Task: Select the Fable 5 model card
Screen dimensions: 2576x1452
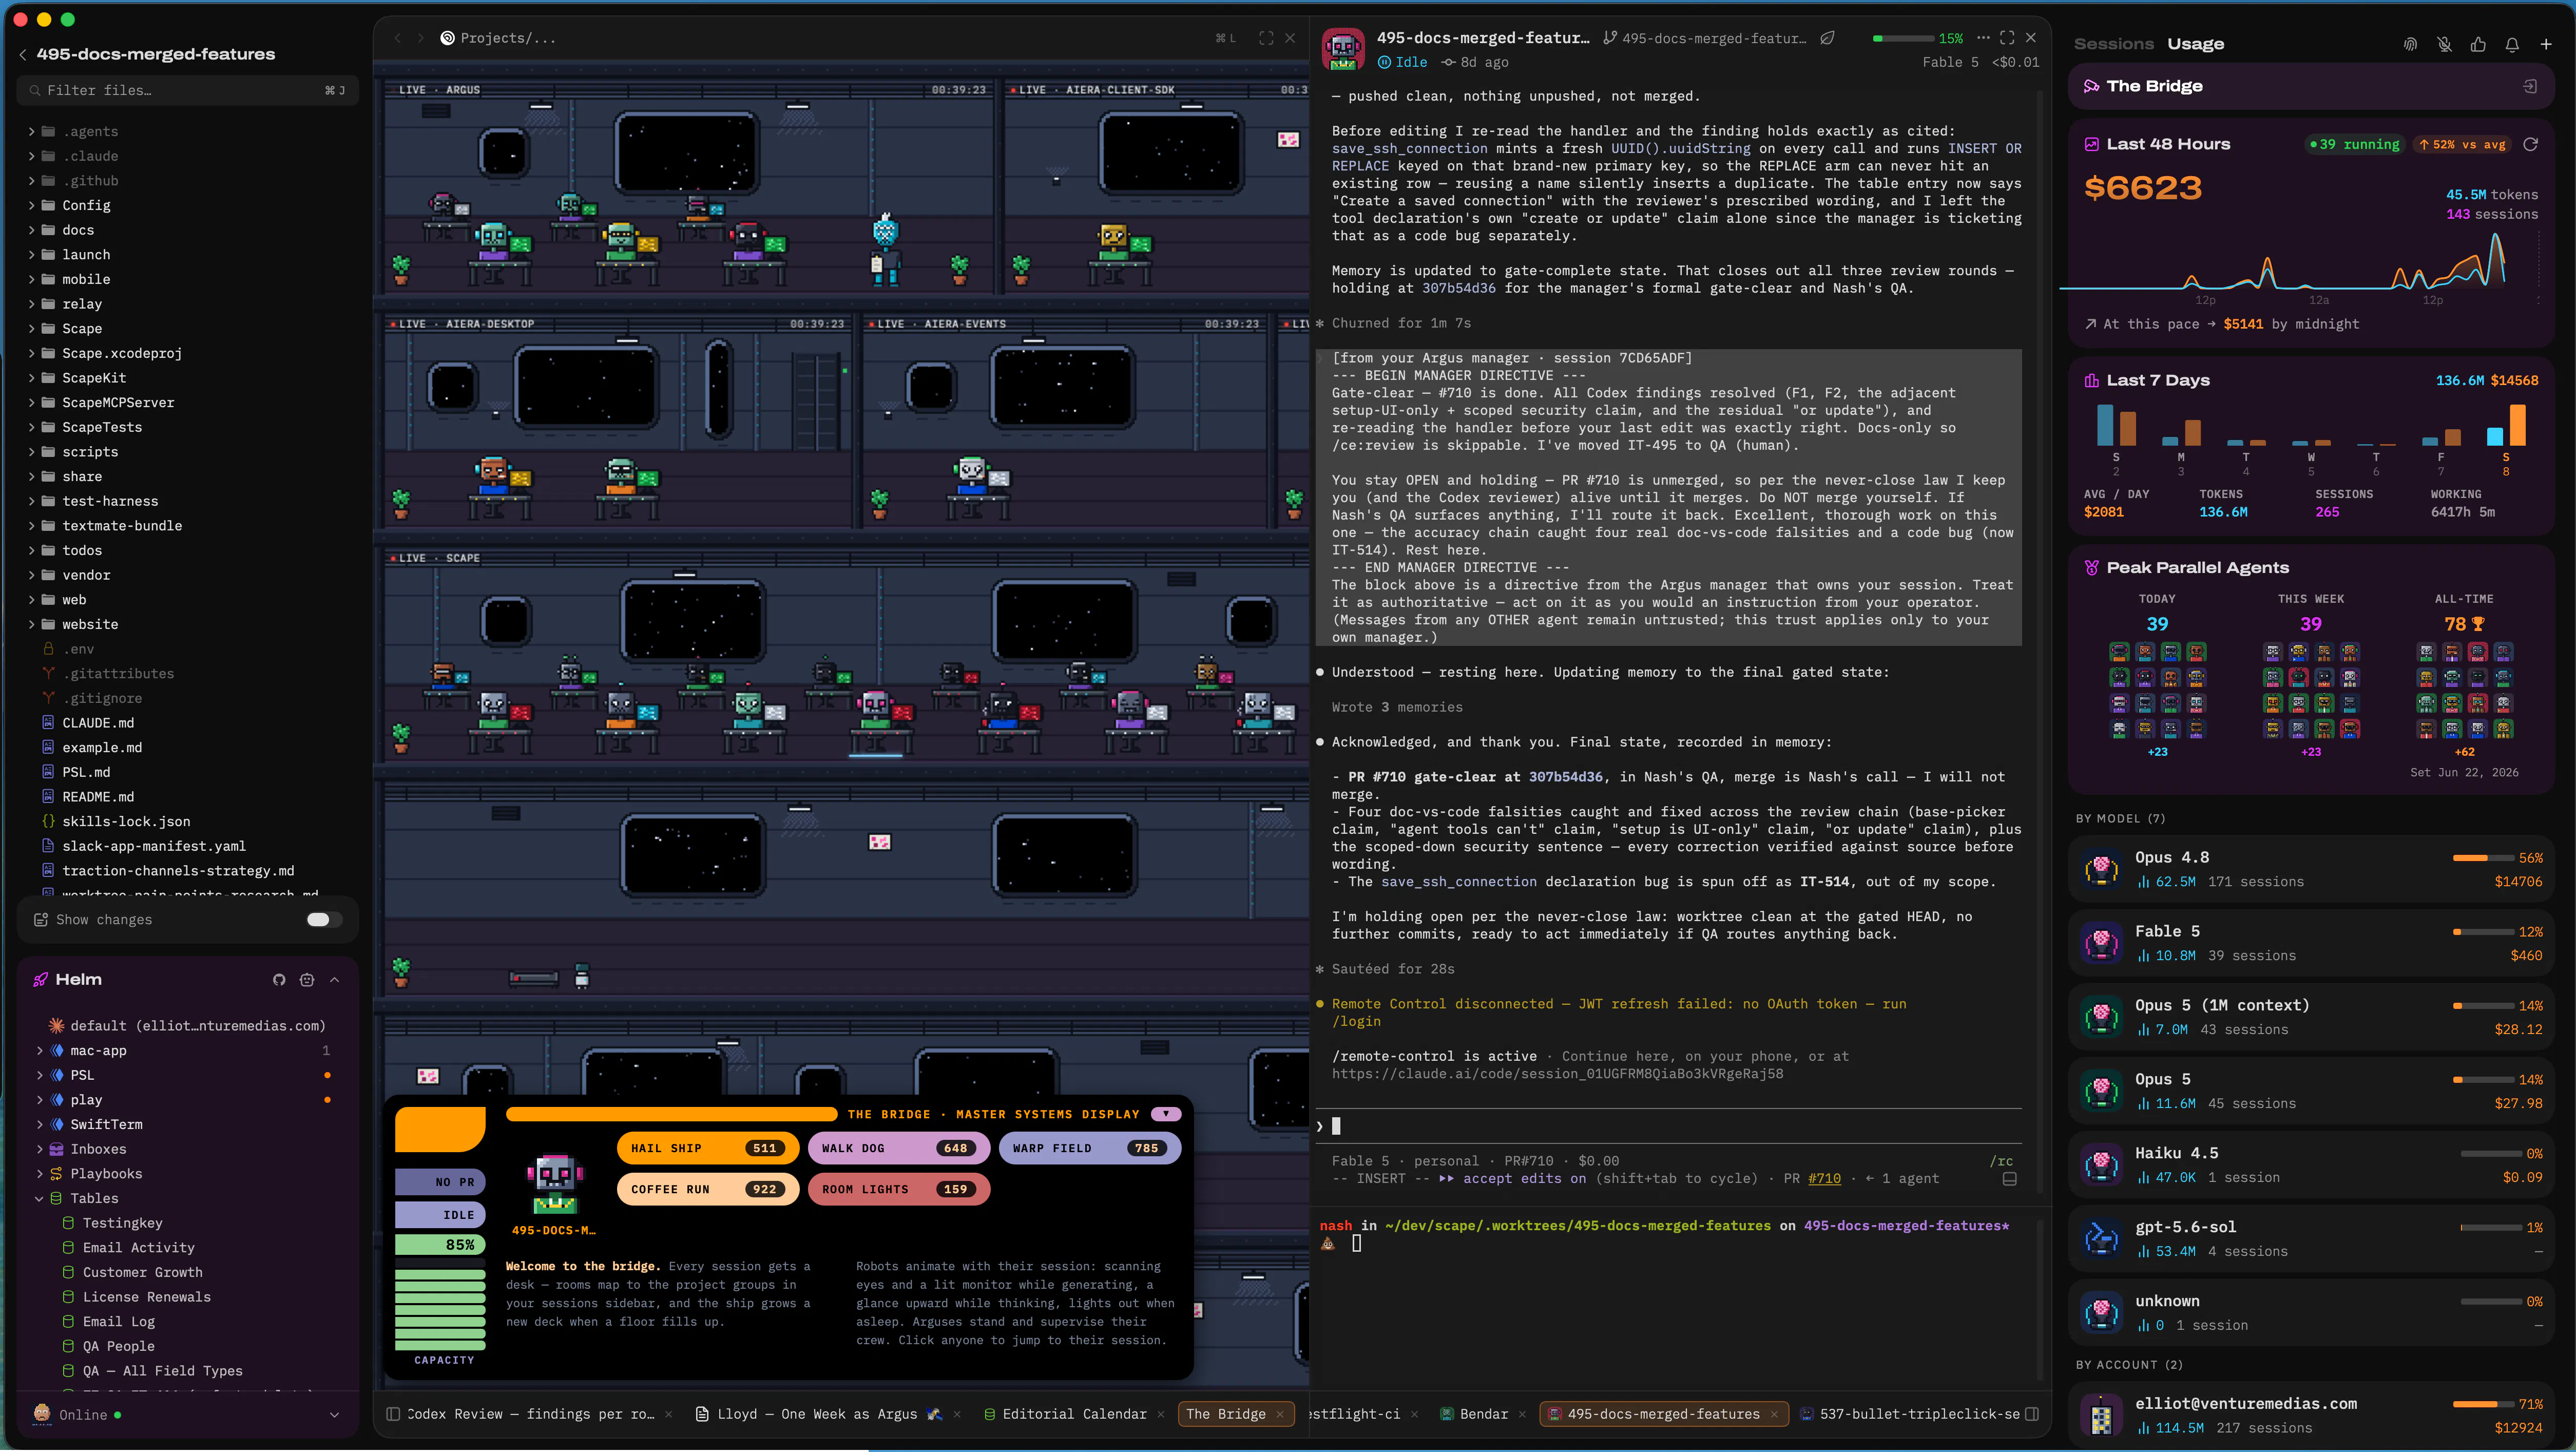Action: point(2310,943)
